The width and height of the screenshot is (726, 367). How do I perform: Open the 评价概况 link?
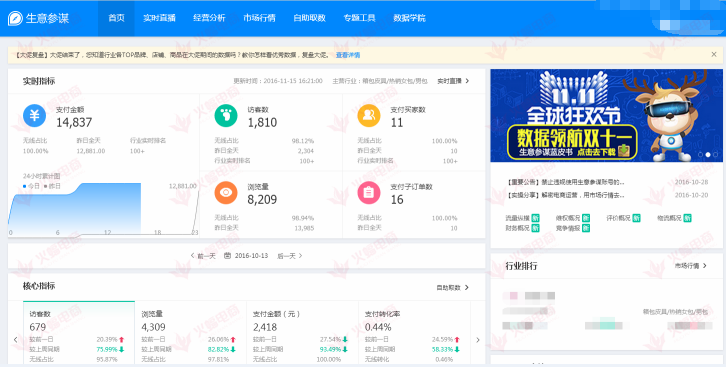pos(619,218)
